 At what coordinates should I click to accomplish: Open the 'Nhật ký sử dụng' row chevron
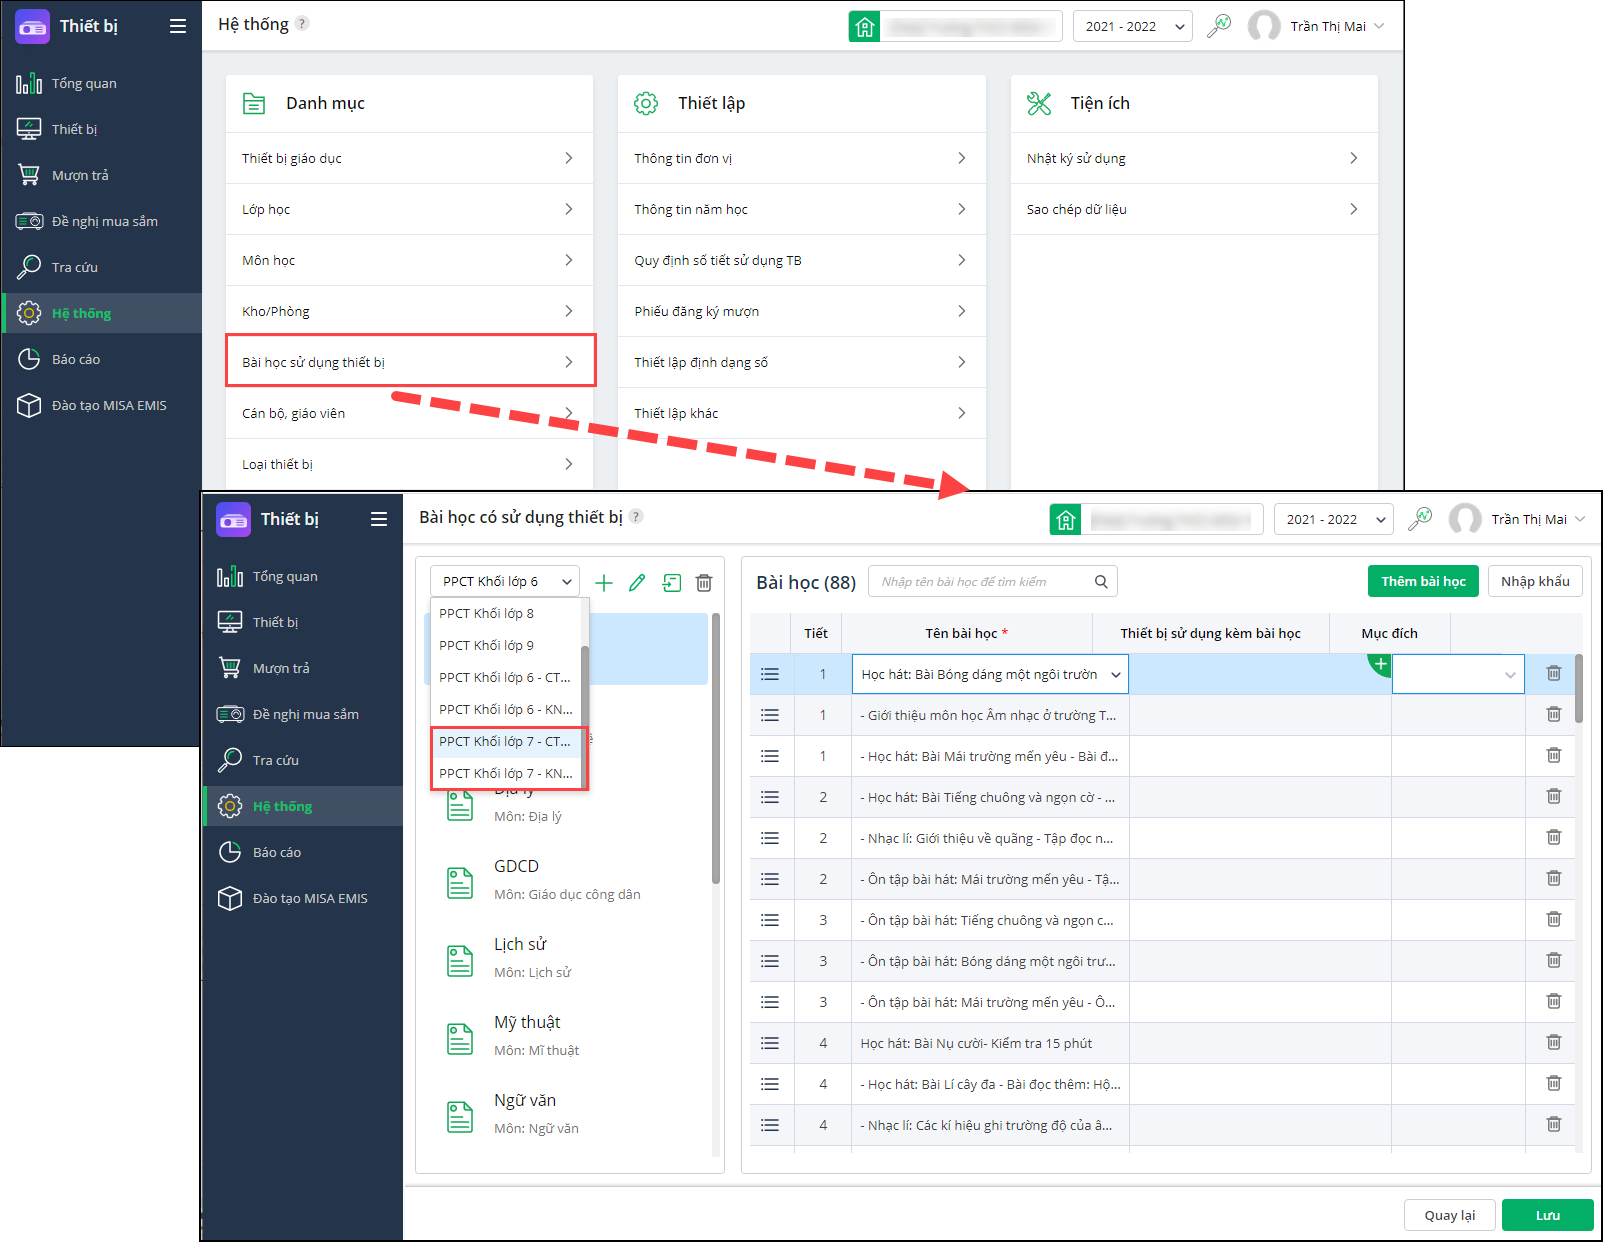click(1353, 158)
